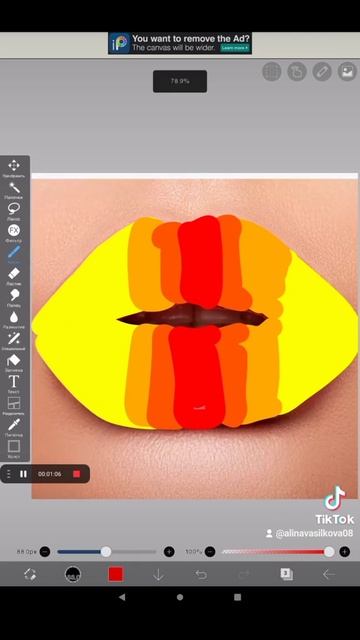Redo the stroke
Image resolution: width=360 pixels, height=640 pixels.
coord(244,575)
